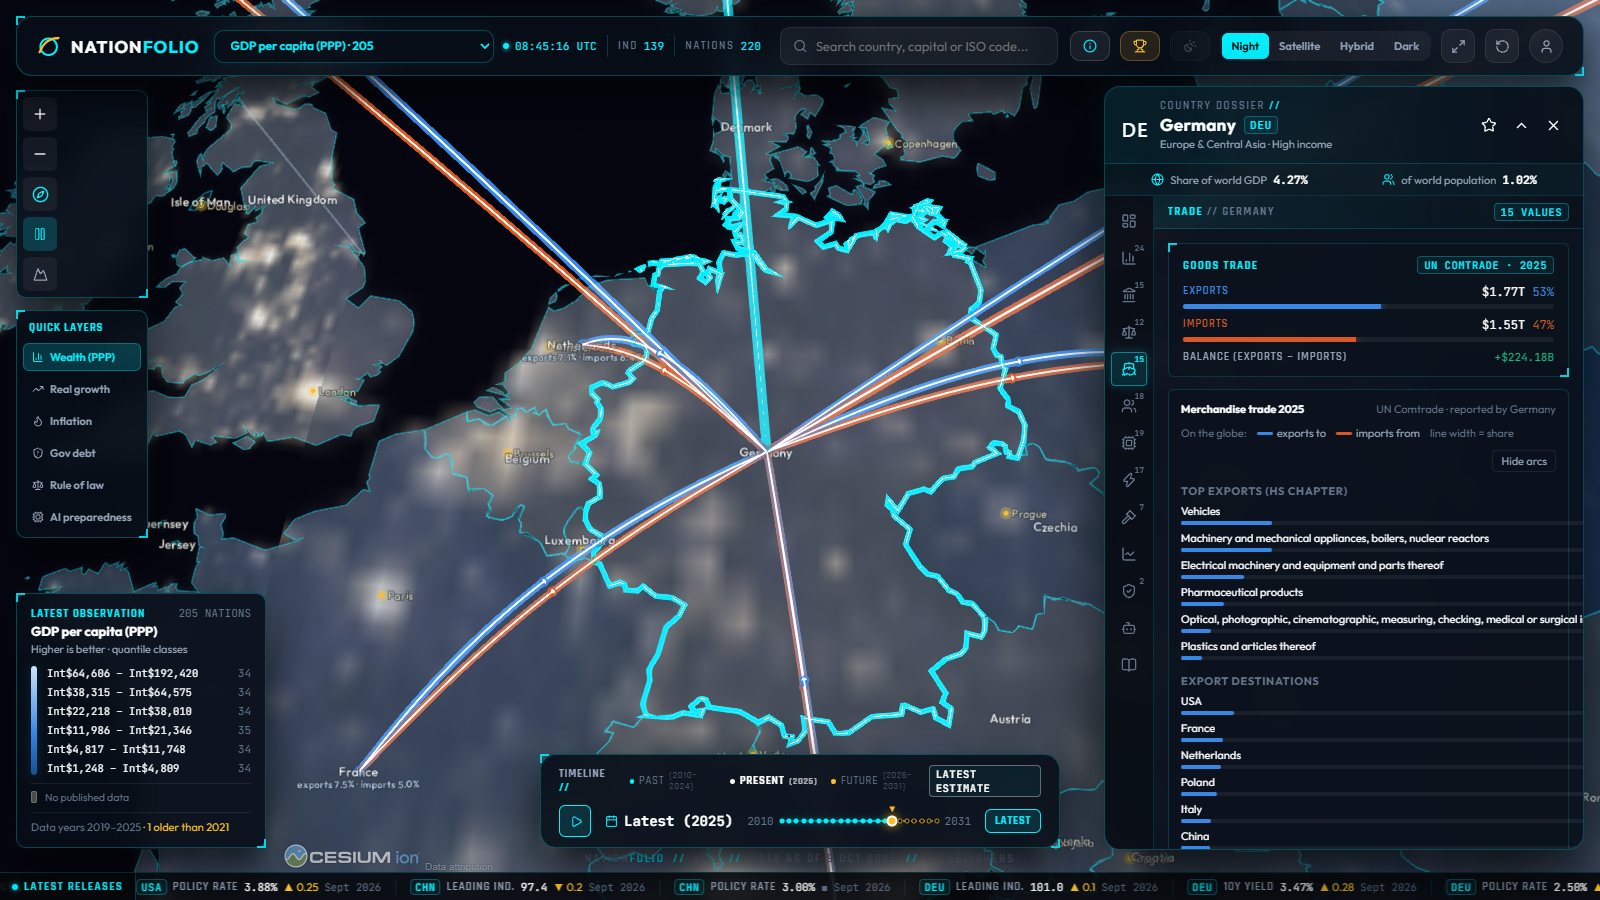Viewport: 1600px width, 900px height.
Task: Open the gavel dossier tab
Action: point(1129,517)
